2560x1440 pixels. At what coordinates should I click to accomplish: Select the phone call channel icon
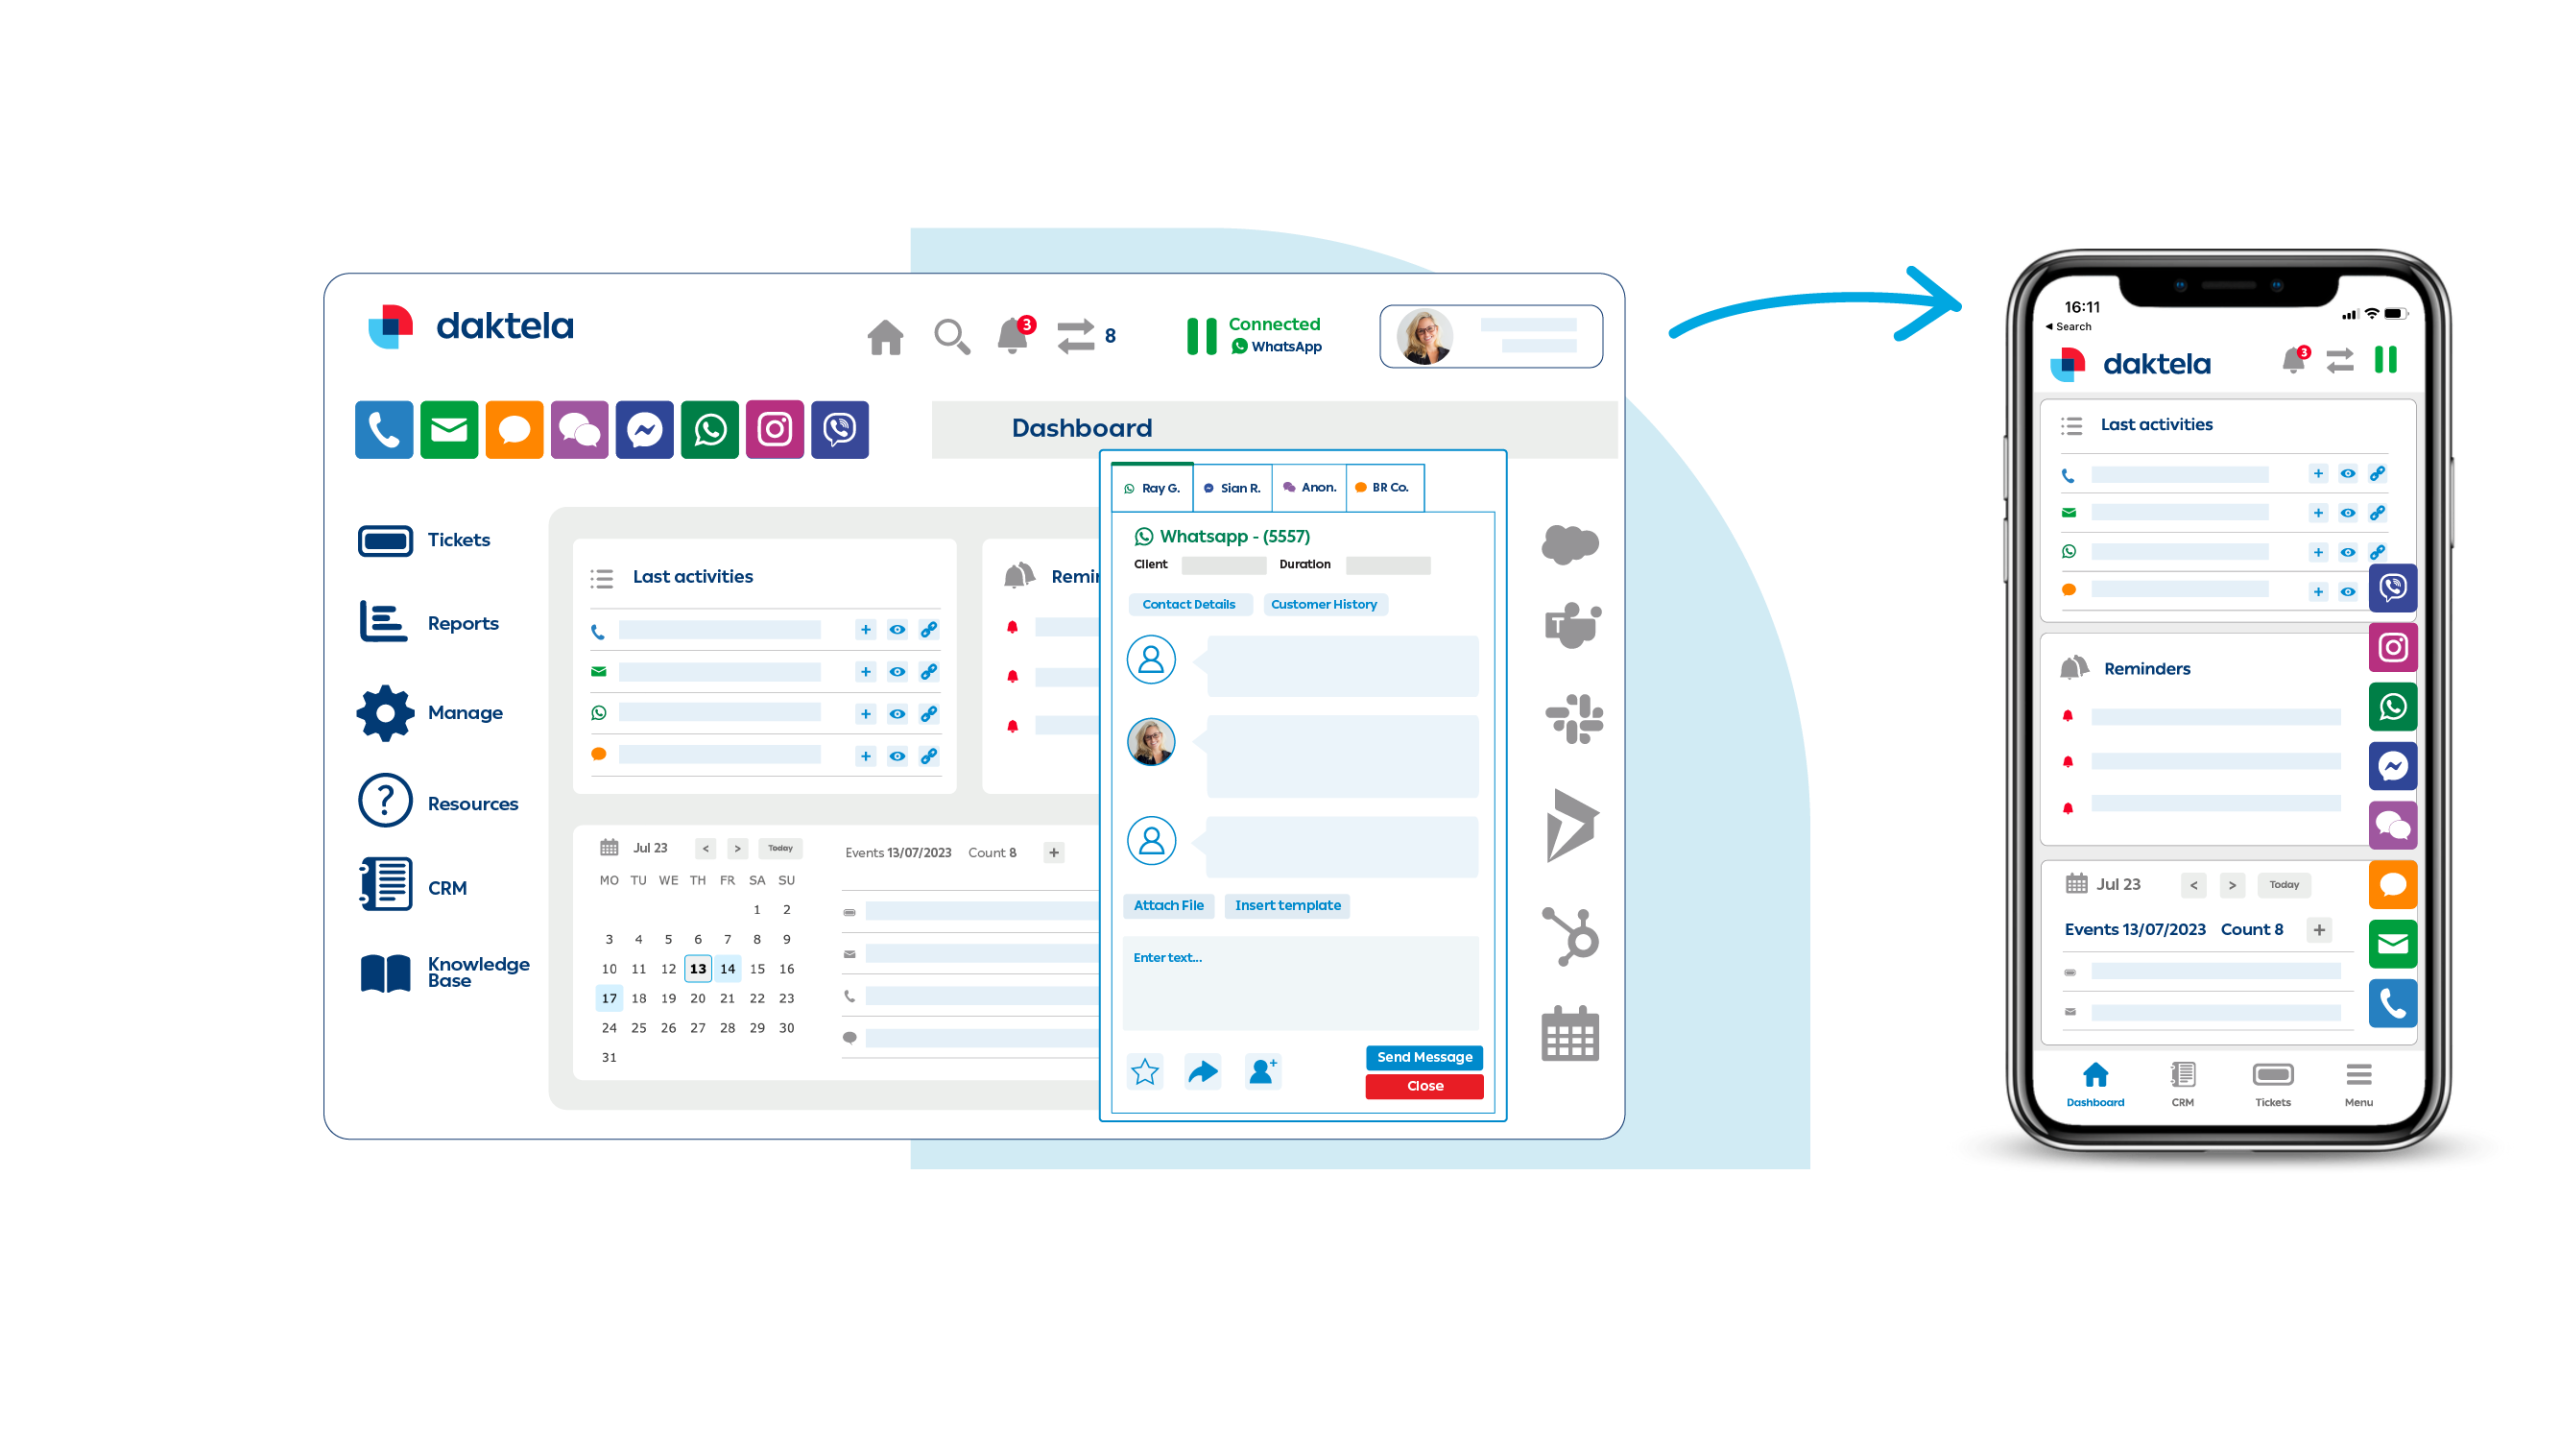click(x=383, y=429)
